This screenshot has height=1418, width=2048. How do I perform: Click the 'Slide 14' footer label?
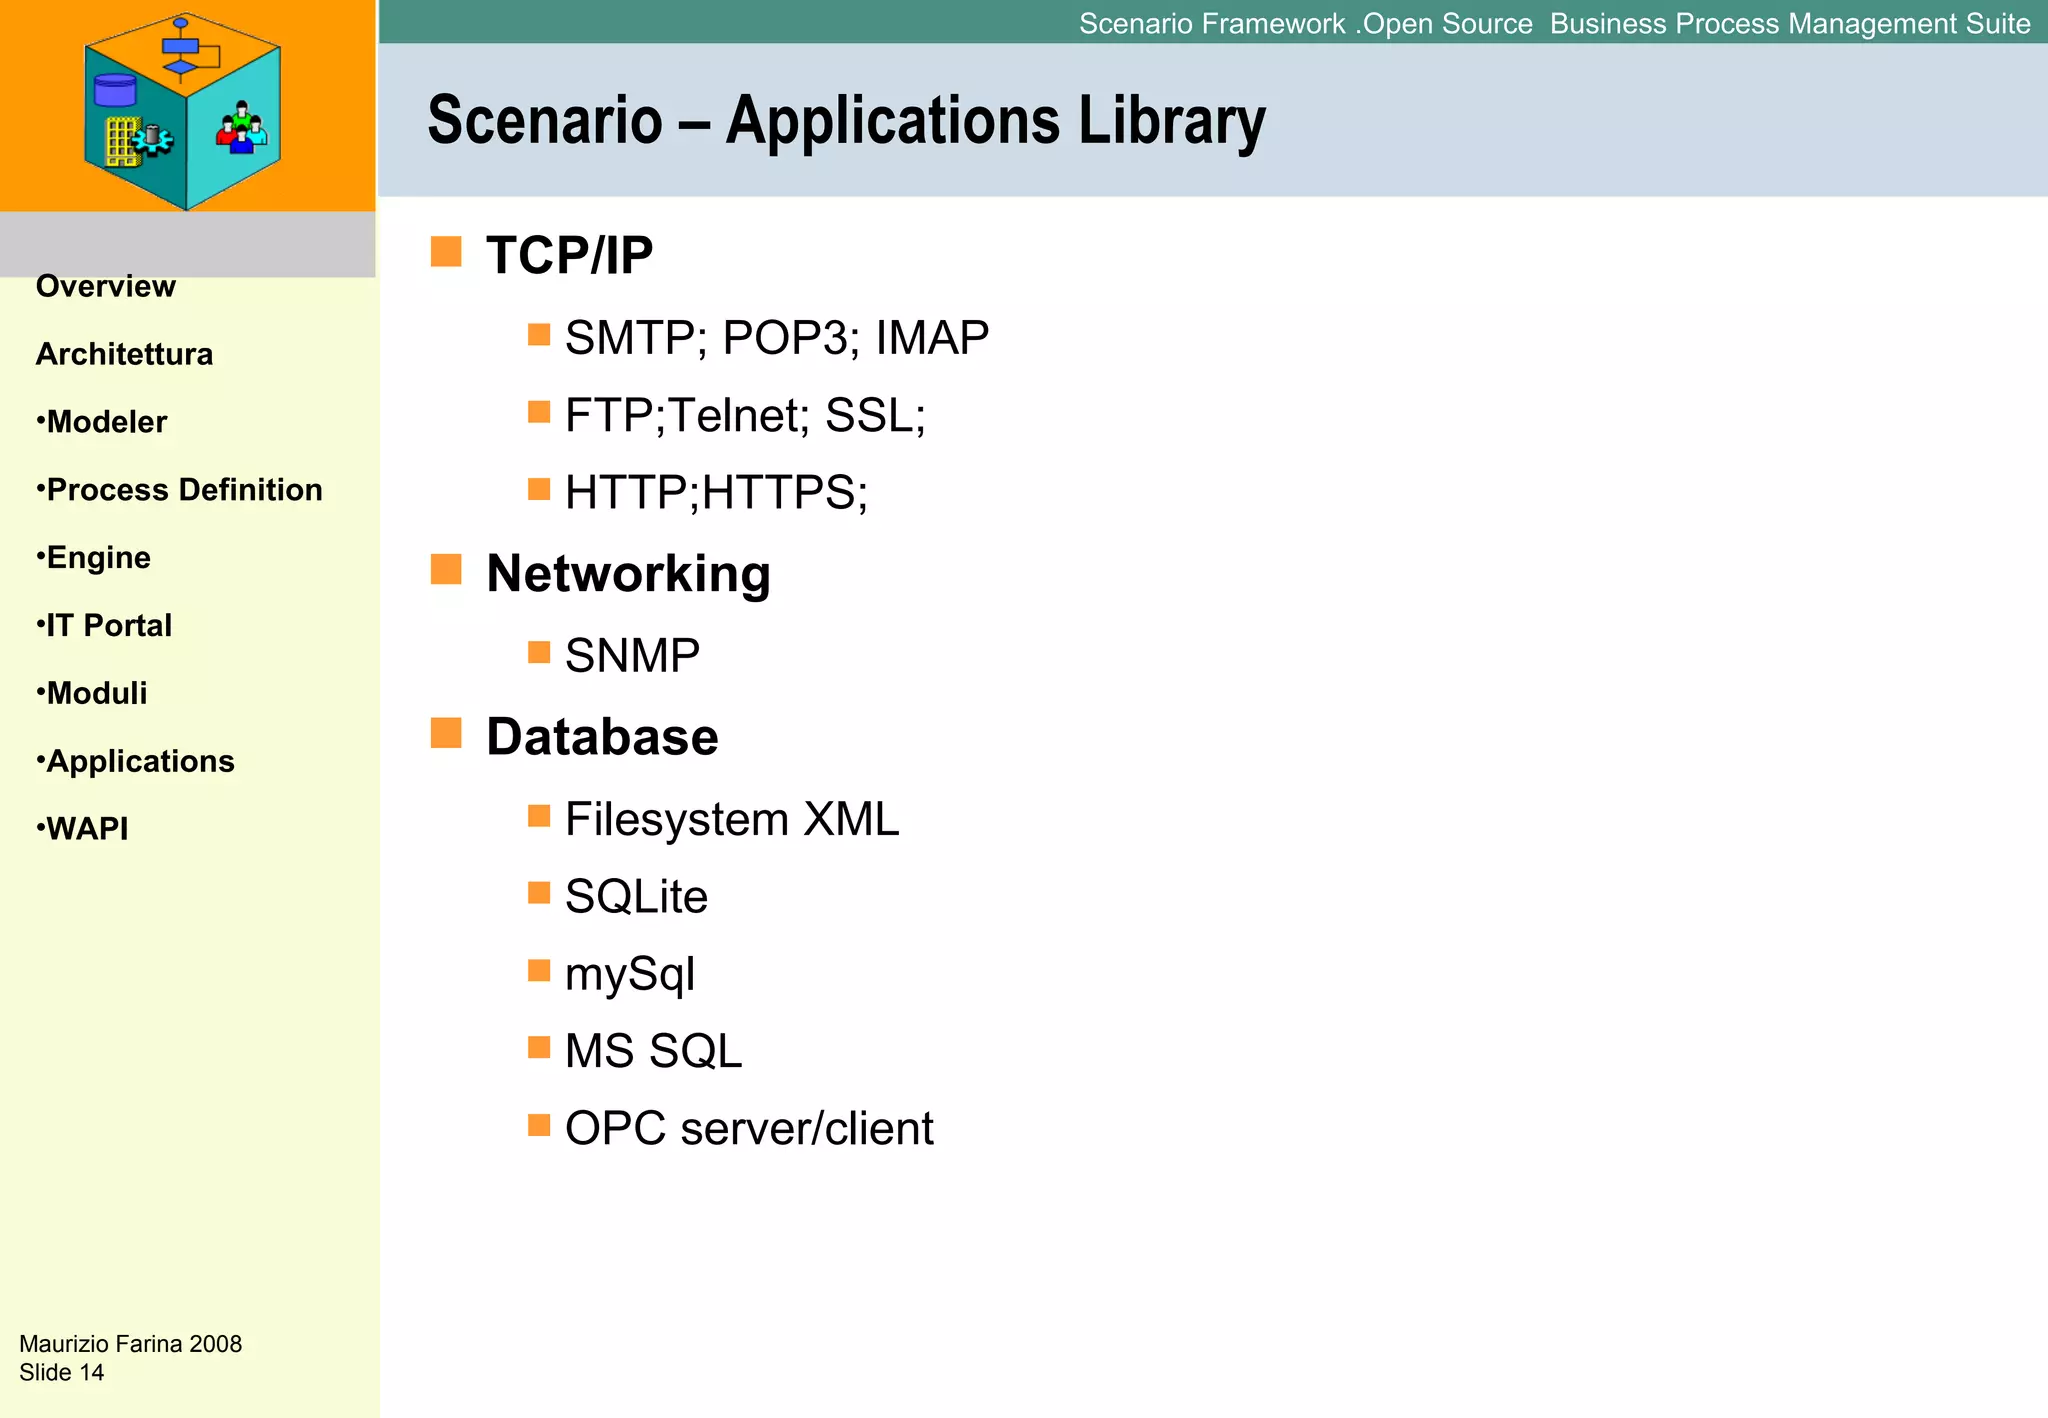[x=62, y=1372]
